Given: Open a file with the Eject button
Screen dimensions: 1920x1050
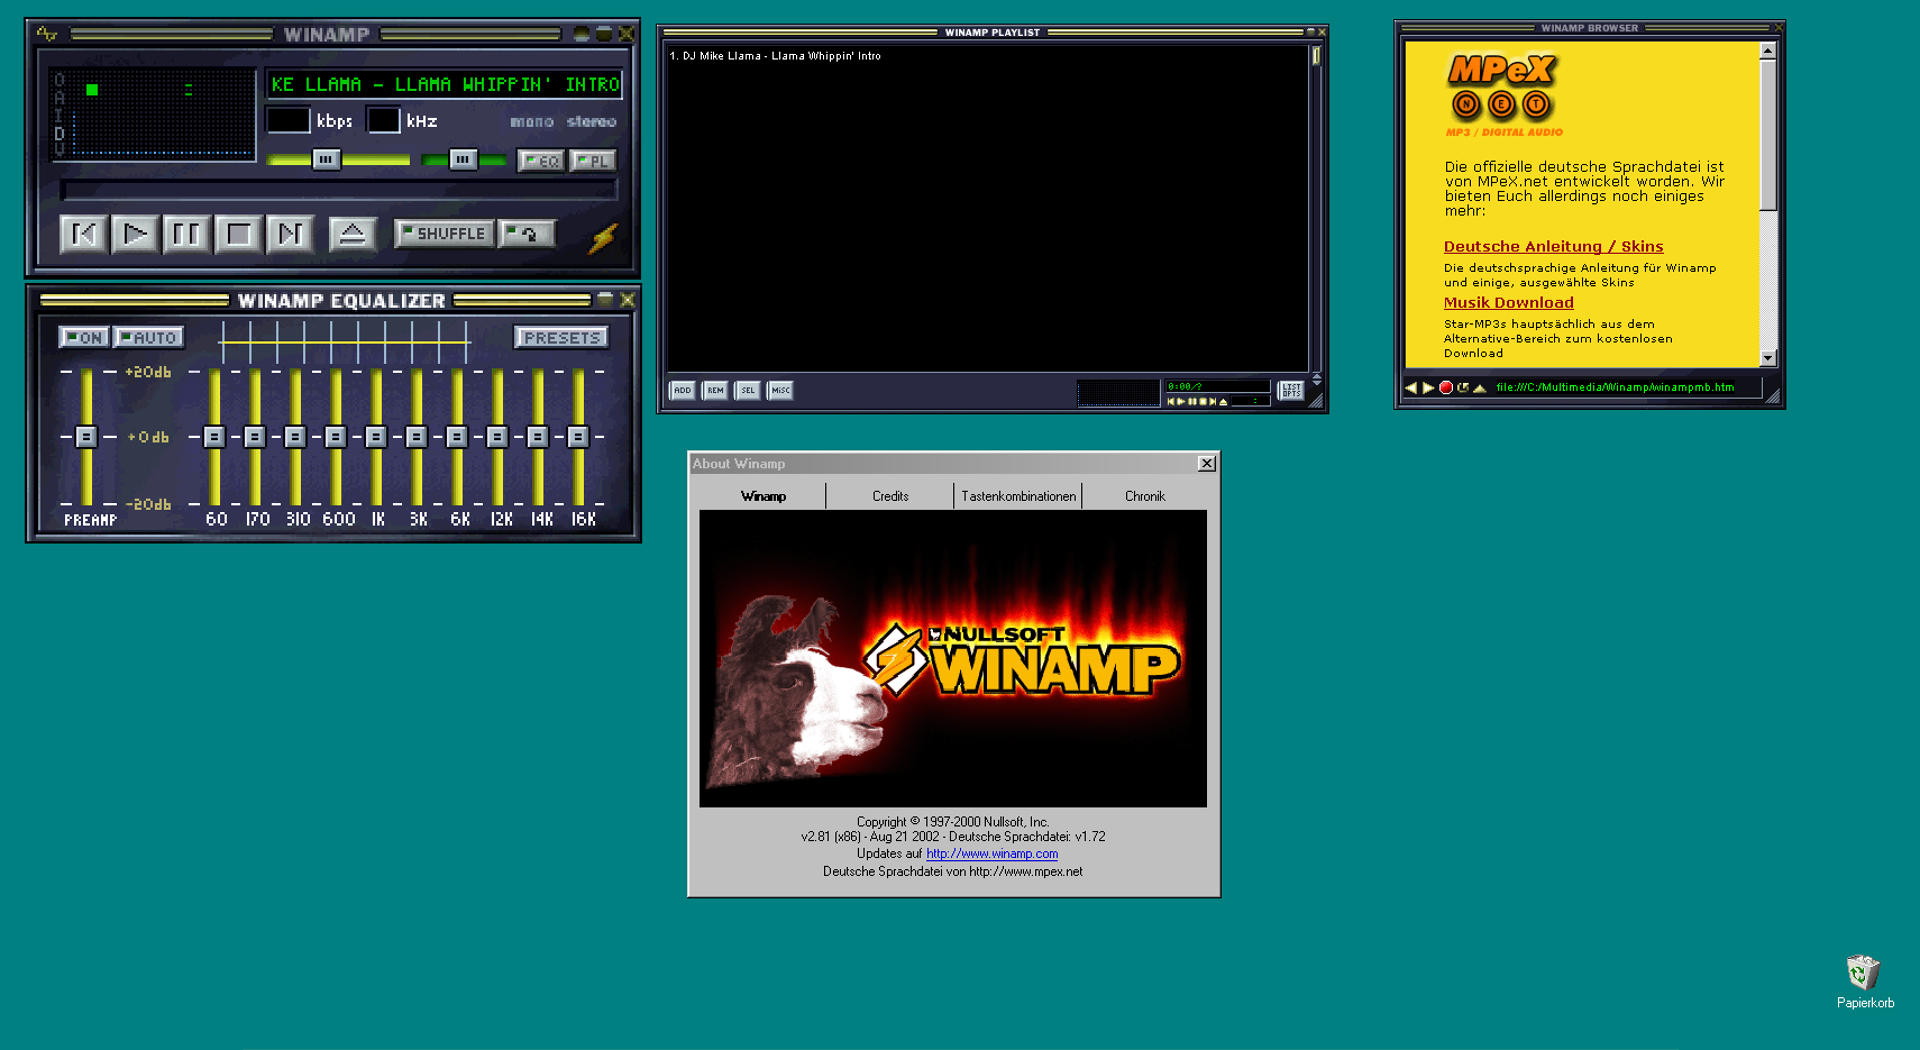Looking at the screenshot, I should (352, 234).
